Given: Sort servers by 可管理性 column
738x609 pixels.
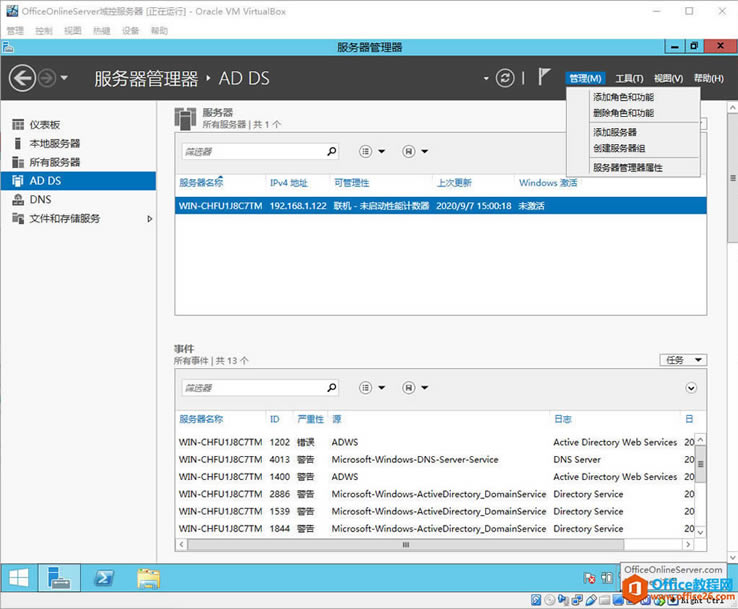Looking at the screenshot, I should click(352, 183).
